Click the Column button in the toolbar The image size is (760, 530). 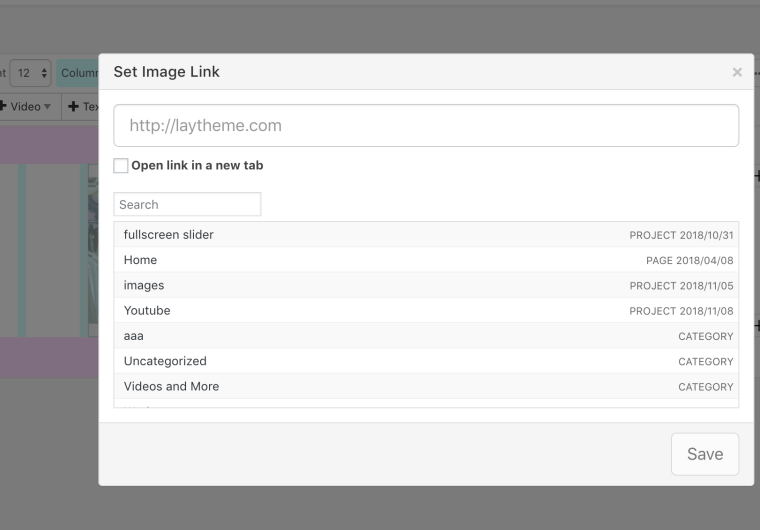tap(78, 73)
